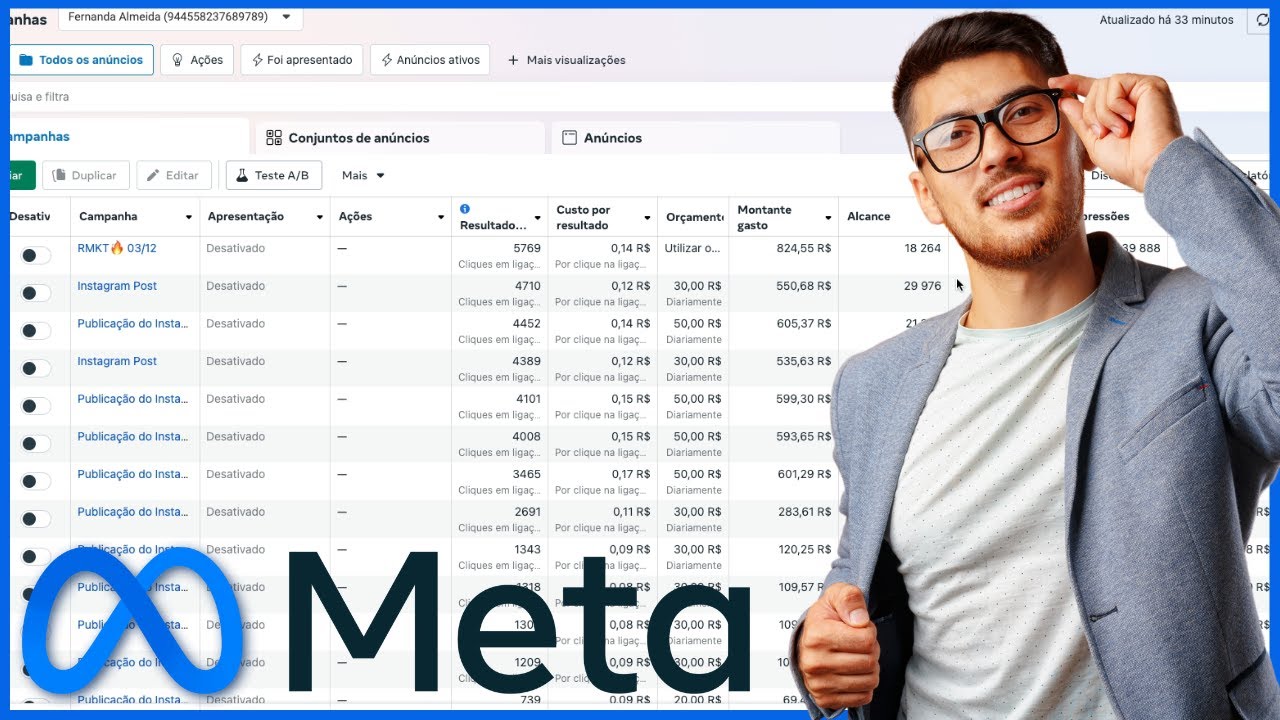The width and height of the screenshot is (1280, 720).
Task: Click the 593,65 R$ amount spent cell
Action: point(803,437)
